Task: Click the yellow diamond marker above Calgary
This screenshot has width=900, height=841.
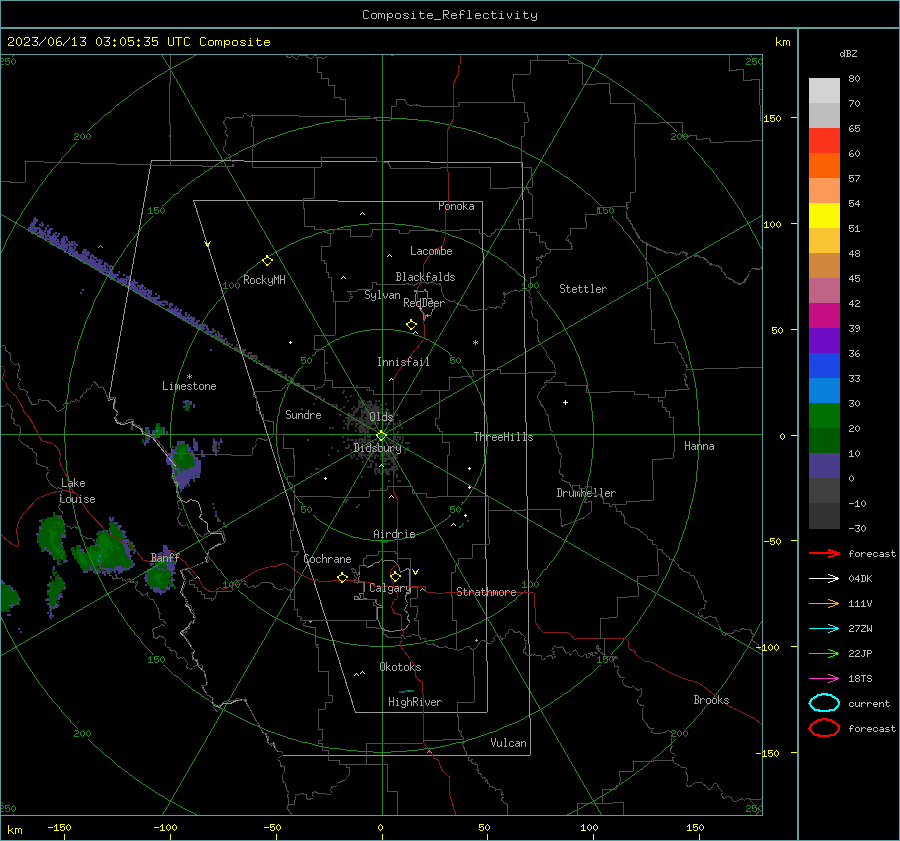Action: point(395,576)
